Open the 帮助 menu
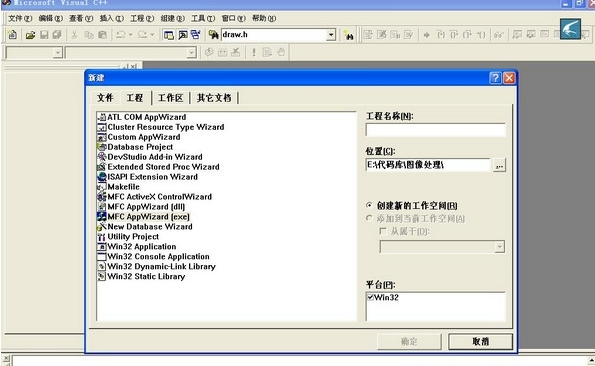The height and width of the screenshot is (366, 595). point(264,18)
